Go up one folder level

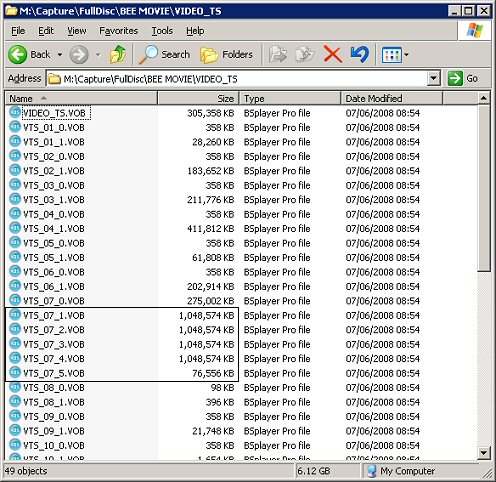point(118,54)
